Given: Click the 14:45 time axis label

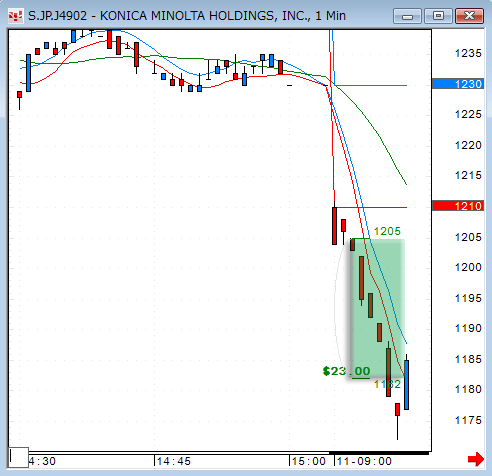Looking at the screenshot, I should [x=174, y=461].
